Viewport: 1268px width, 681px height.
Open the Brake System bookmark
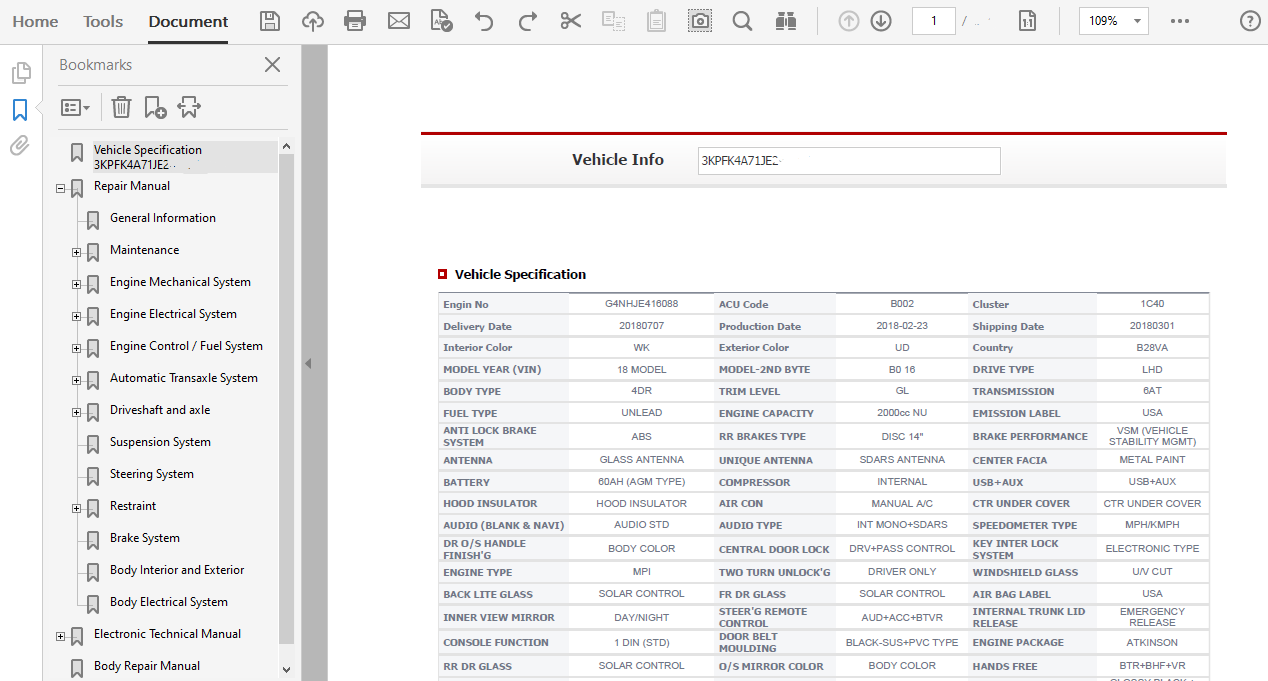click(x=145, y=538)
